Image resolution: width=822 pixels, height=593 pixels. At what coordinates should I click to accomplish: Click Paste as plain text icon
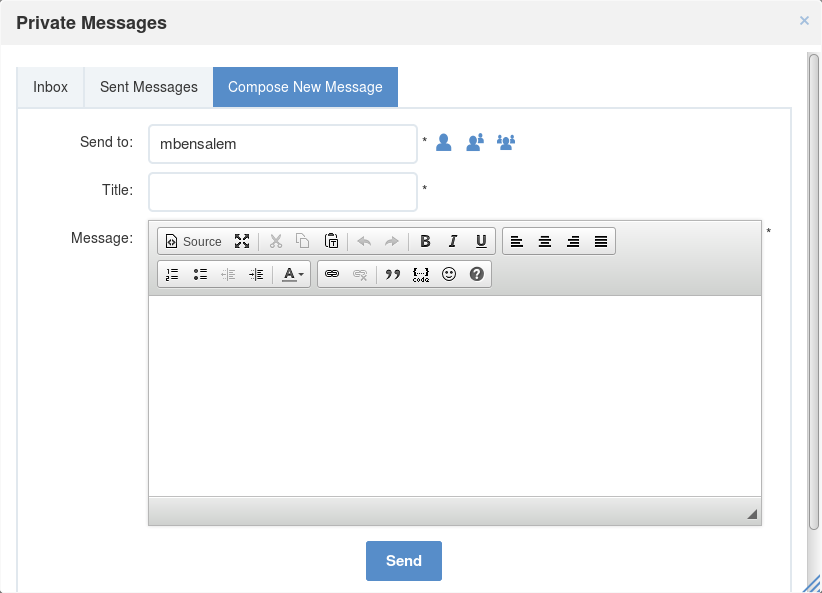pos(331,241)
